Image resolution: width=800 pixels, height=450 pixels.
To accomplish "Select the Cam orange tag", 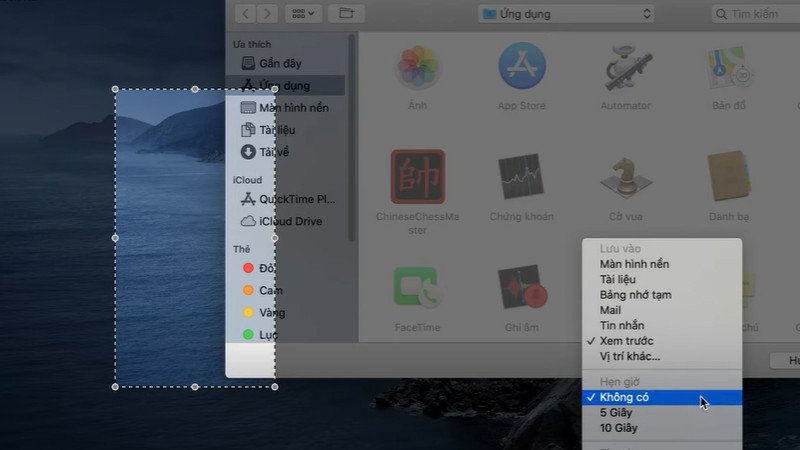I will (x=270, y=290).
